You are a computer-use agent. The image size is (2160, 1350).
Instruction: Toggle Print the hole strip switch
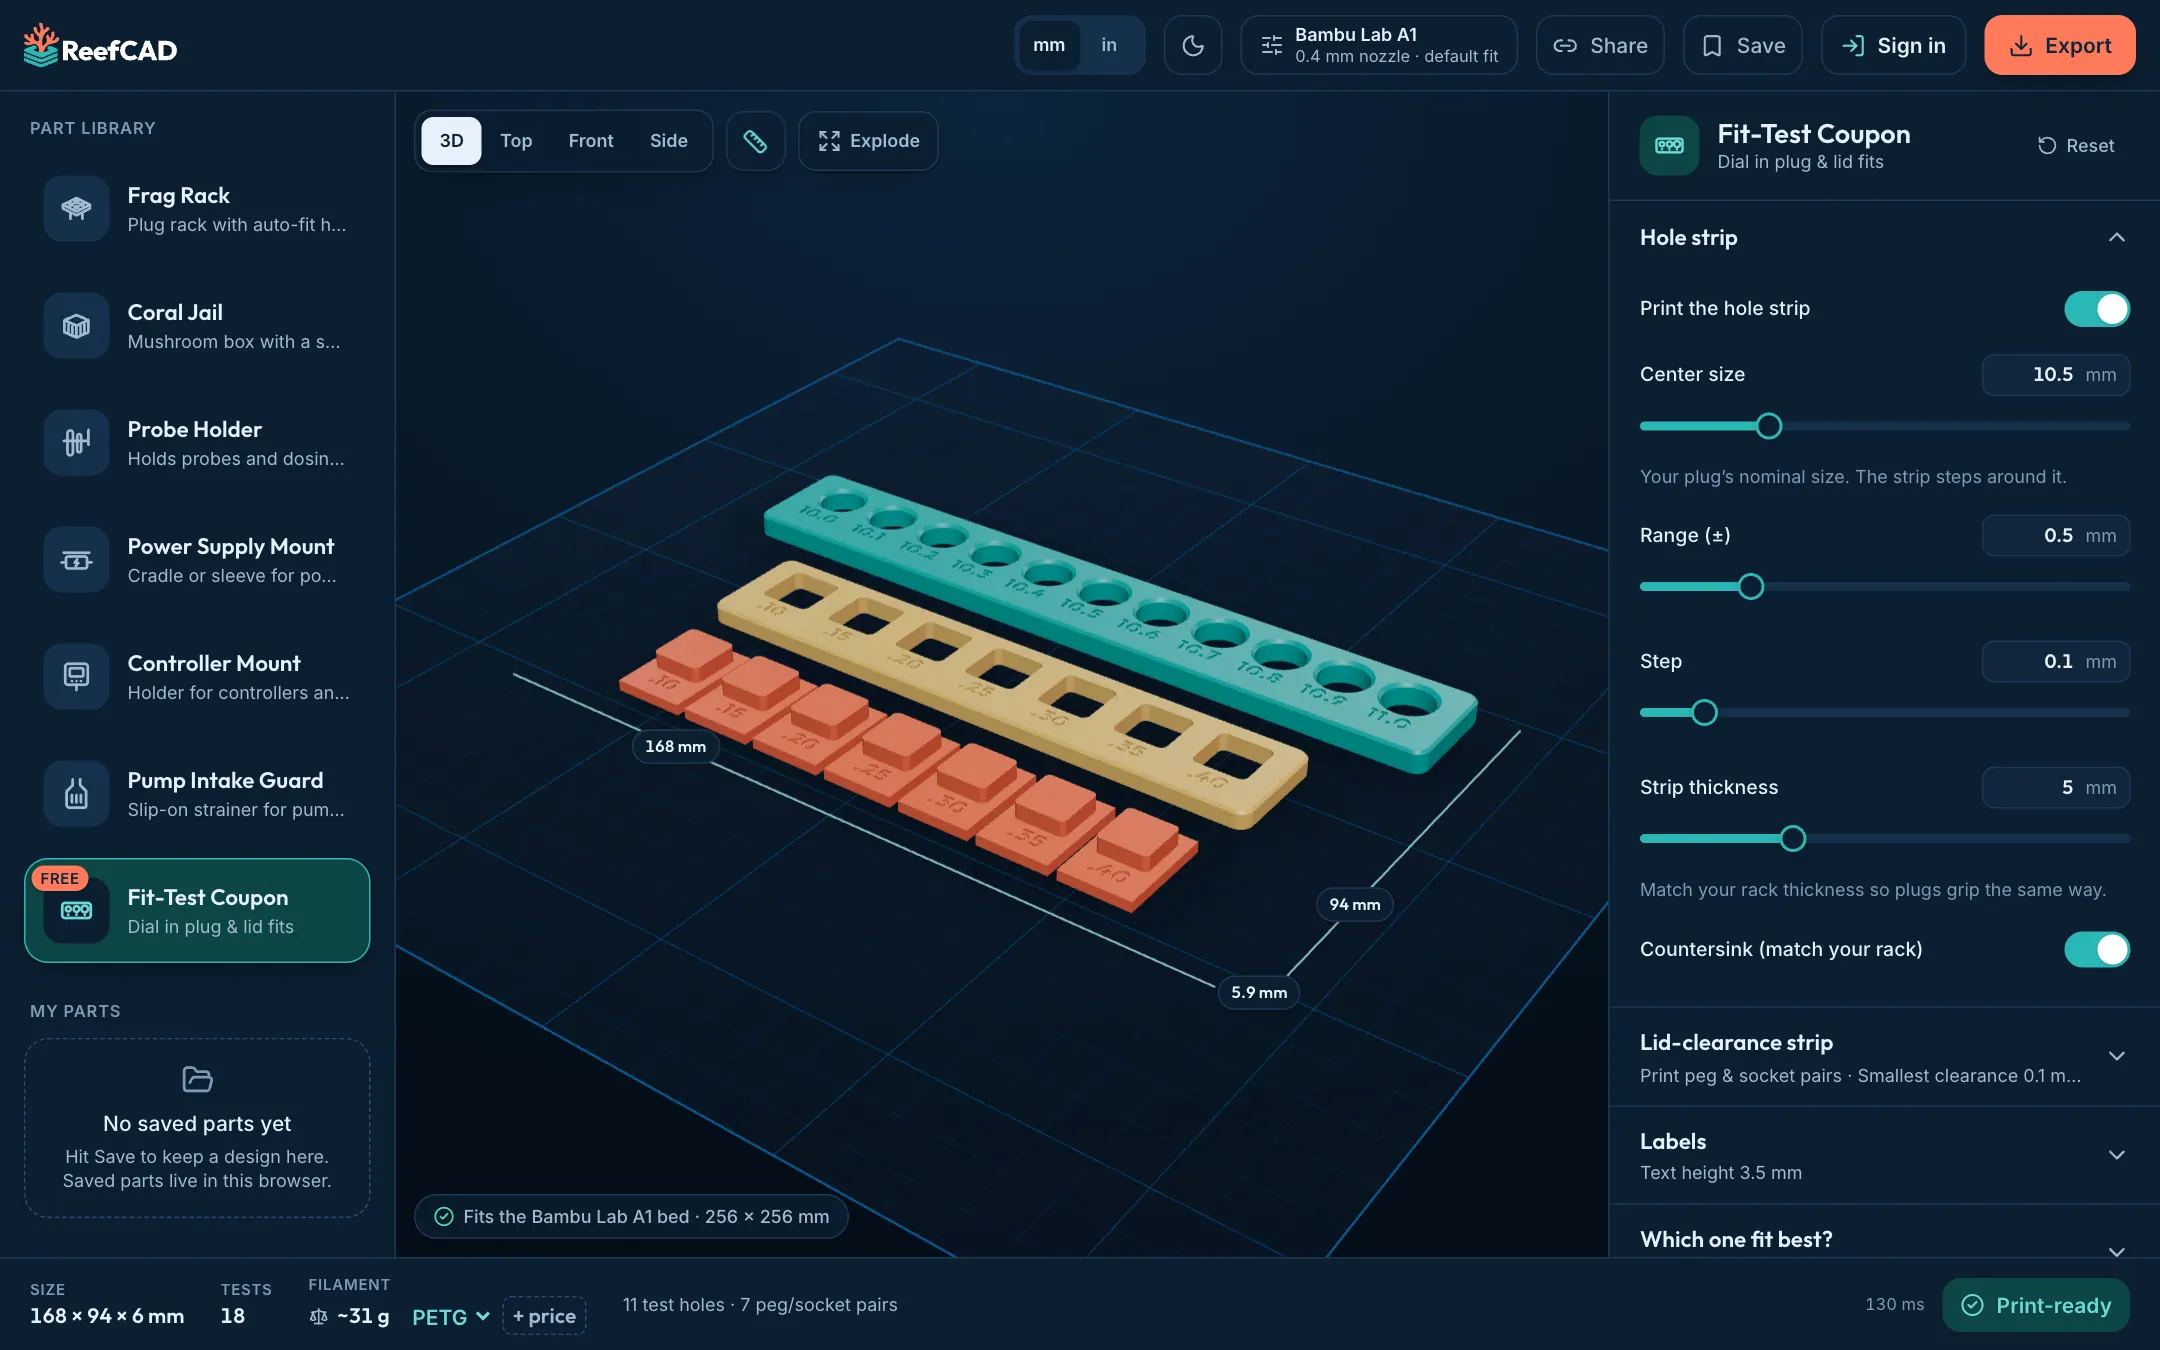2097,309
